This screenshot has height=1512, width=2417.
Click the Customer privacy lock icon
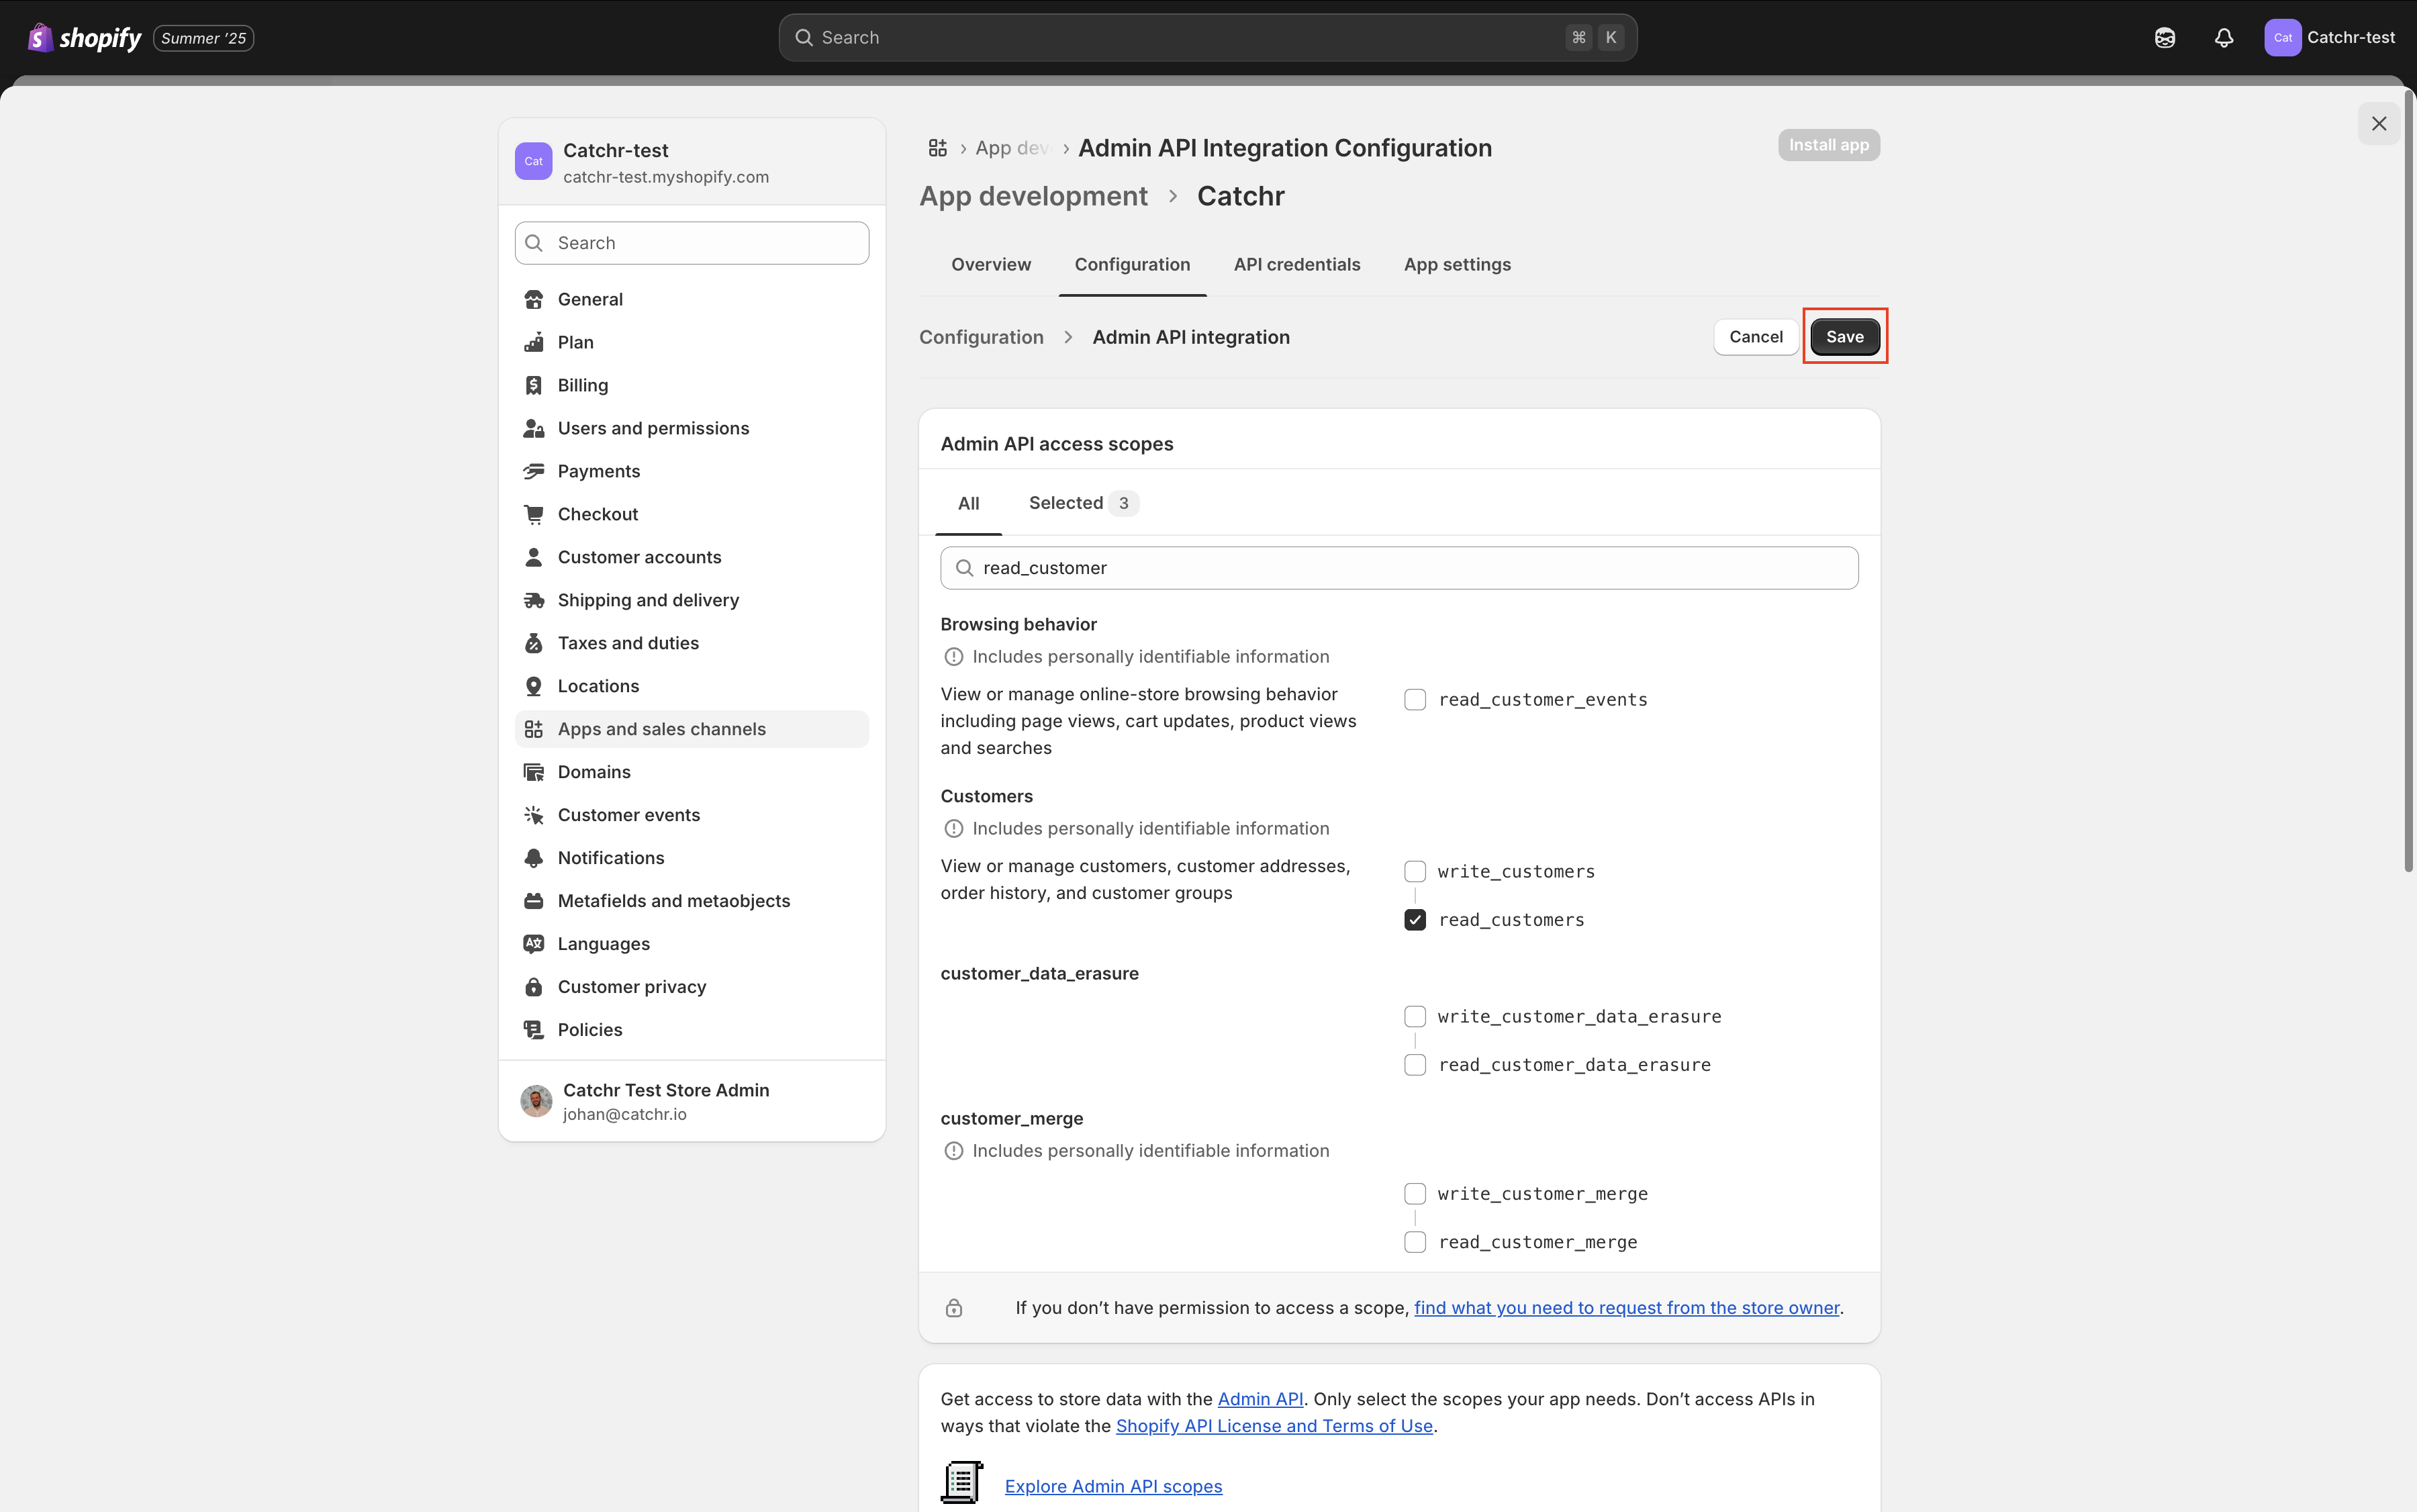(534, 987)
